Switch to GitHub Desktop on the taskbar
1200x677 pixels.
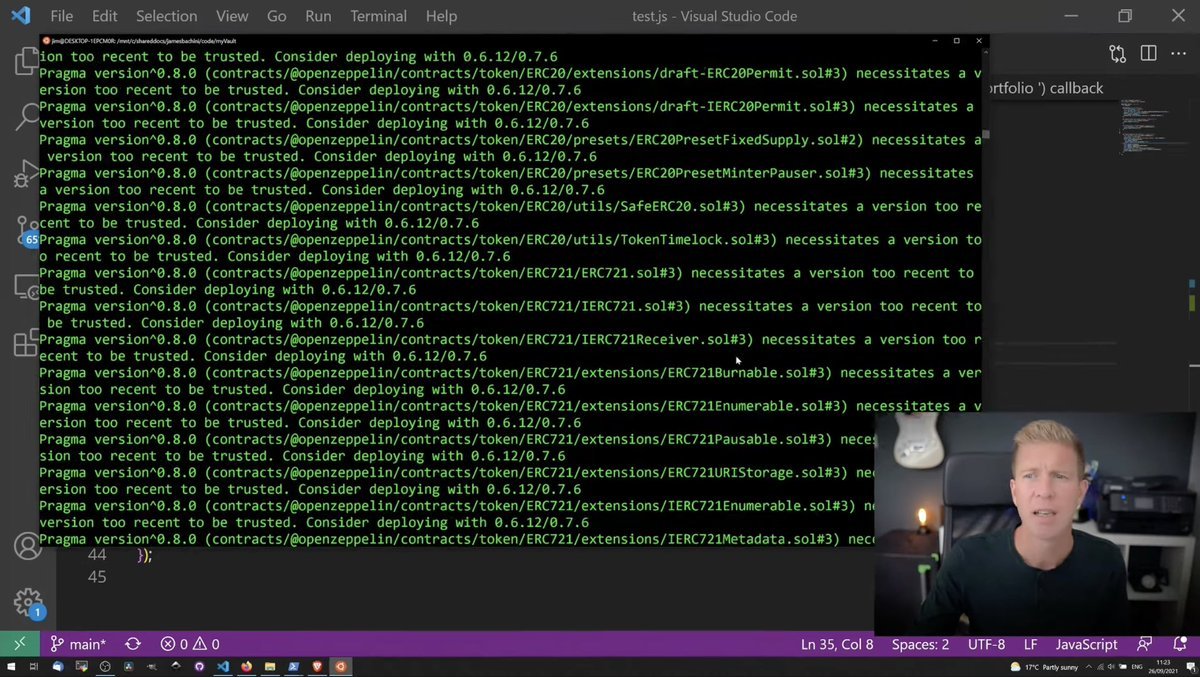pos(199,667)
